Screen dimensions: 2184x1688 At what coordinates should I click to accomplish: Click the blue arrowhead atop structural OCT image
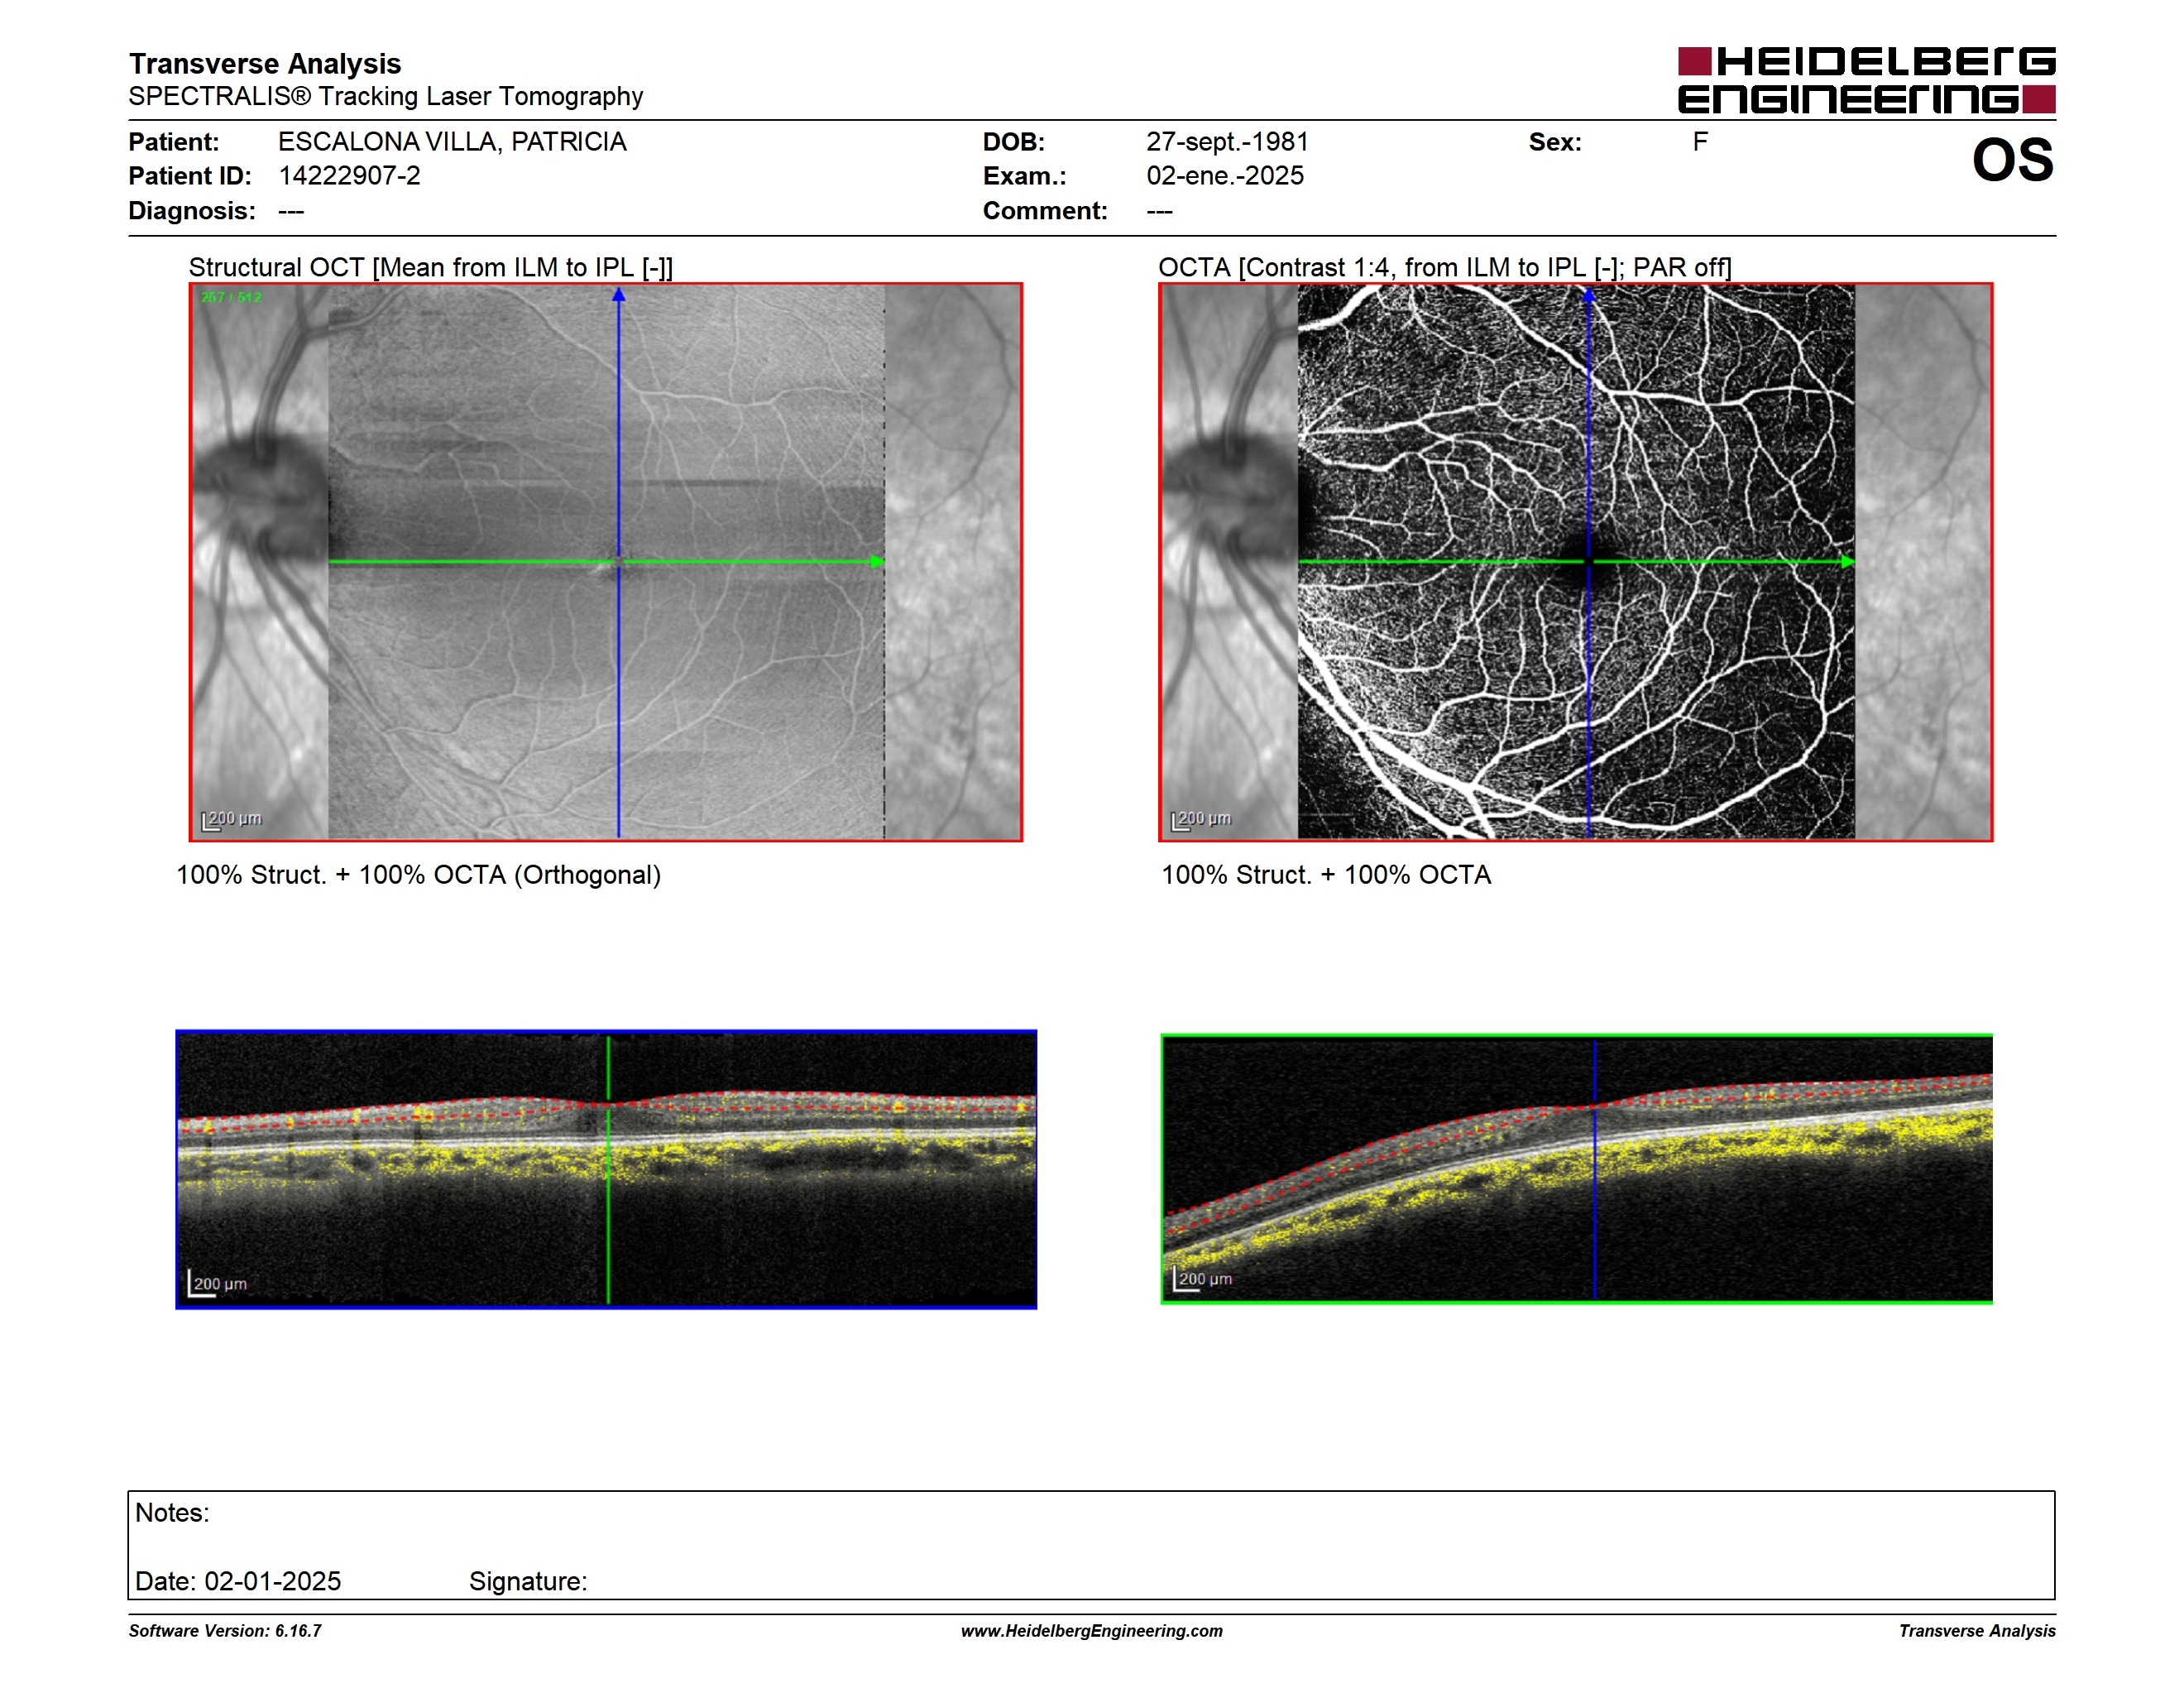619,295
